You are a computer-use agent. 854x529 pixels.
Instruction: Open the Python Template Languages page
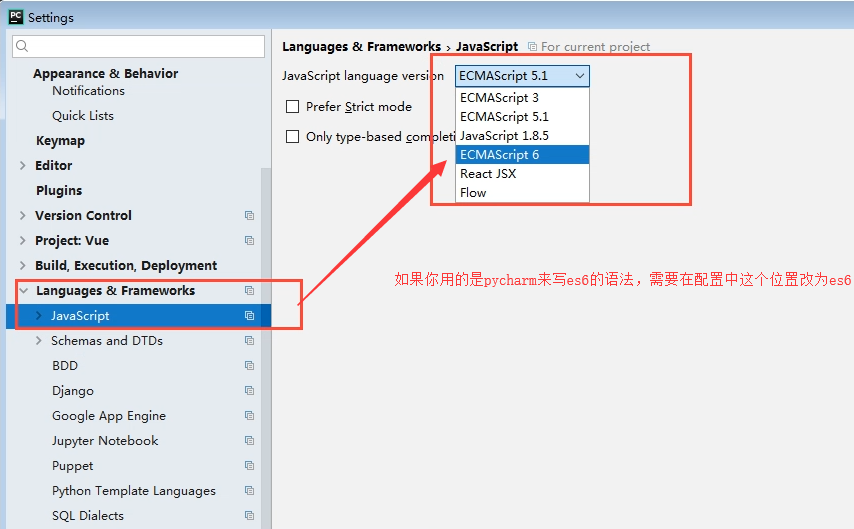(x=133, y=491)
